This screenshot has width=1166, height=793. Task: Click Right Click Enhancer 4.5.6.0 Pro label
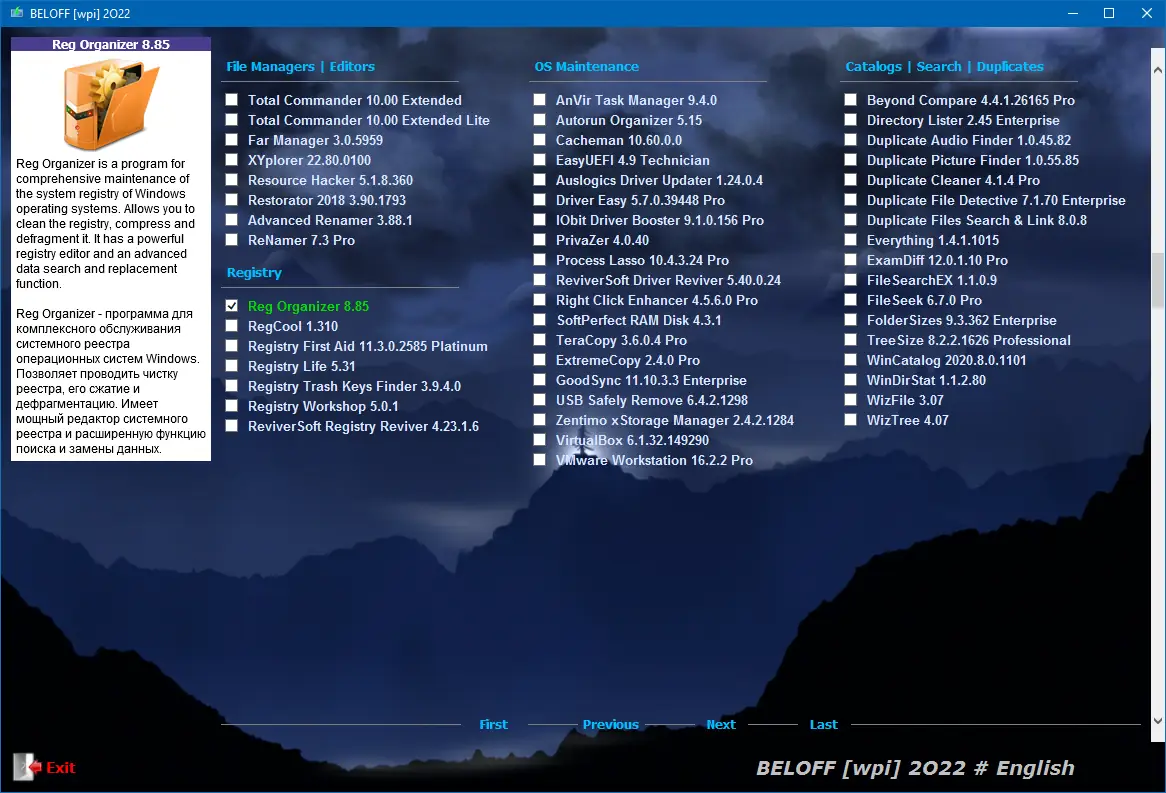tap(657, 301)
